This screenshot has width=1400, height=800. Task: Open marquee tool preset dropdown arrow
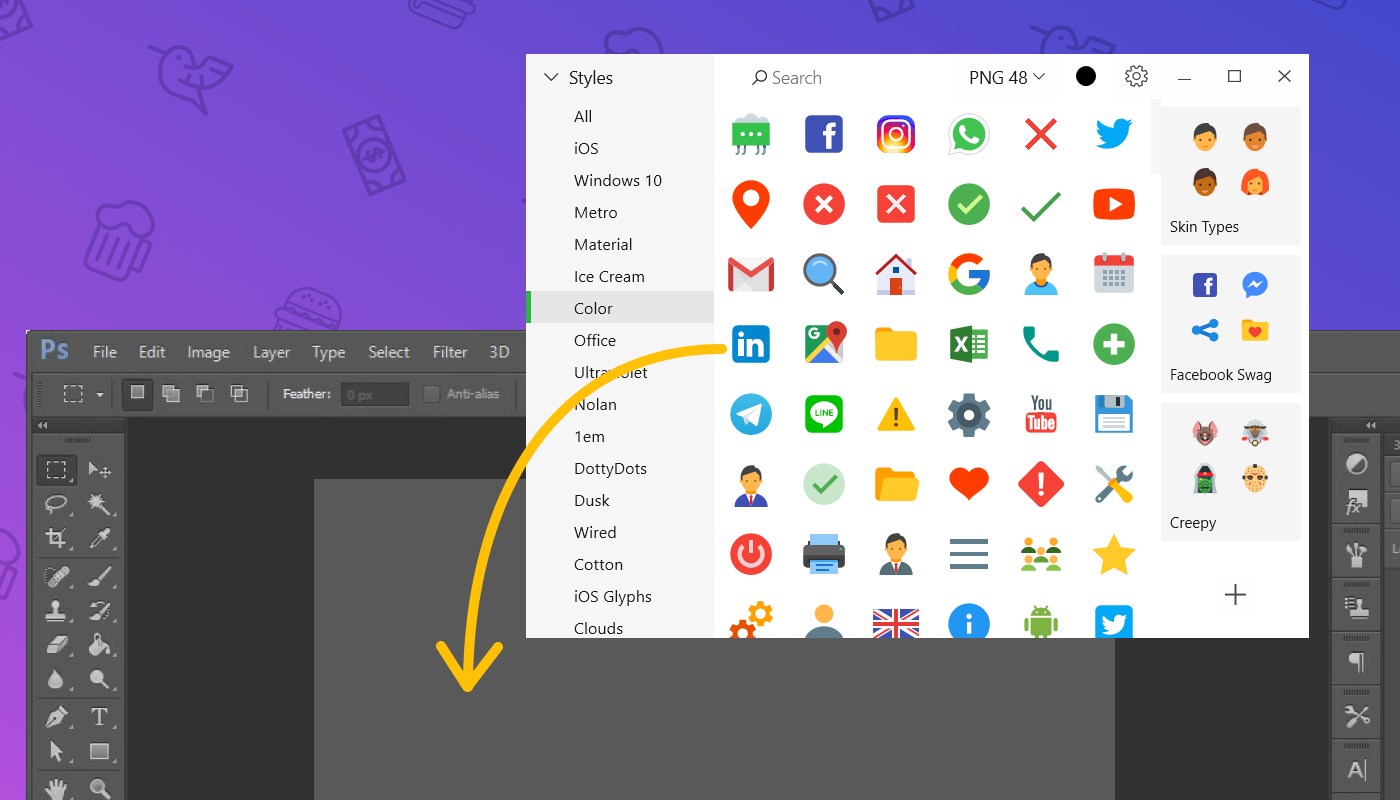(x=100, y=394)
